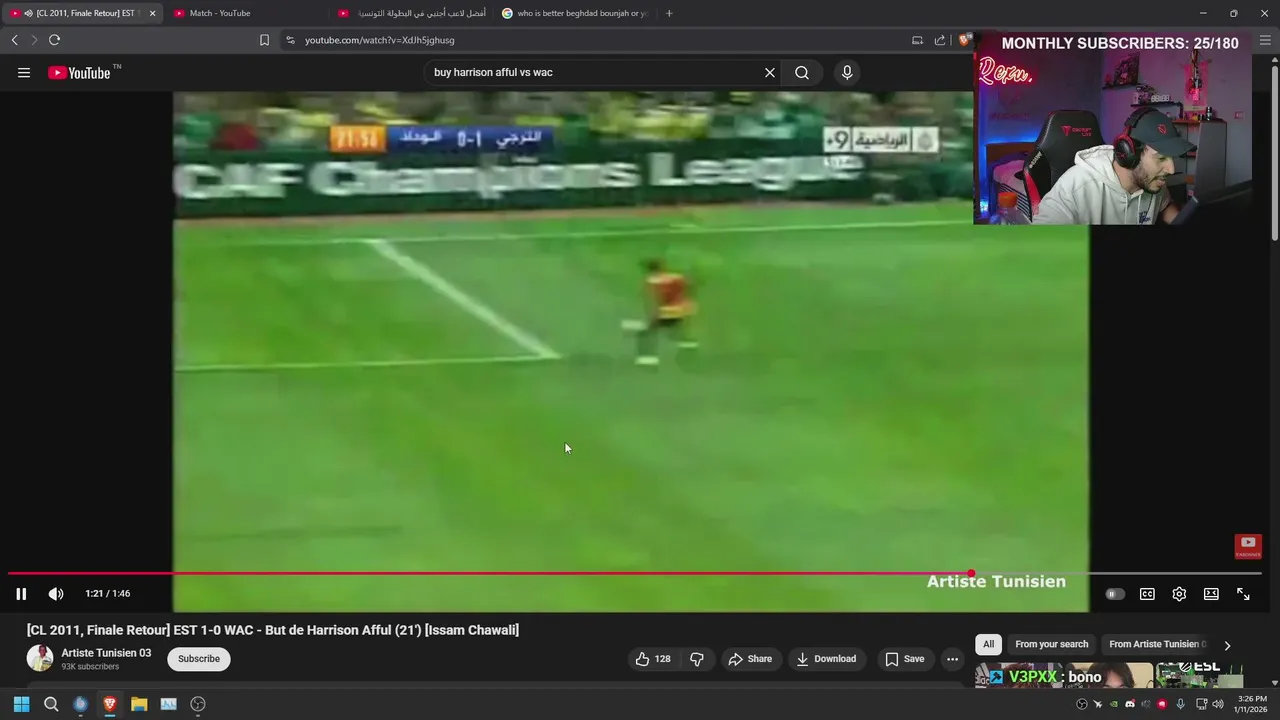This screenshot has height=720, width=1280.
Task: Click the Download button
Action: click(x=826, y=659)
